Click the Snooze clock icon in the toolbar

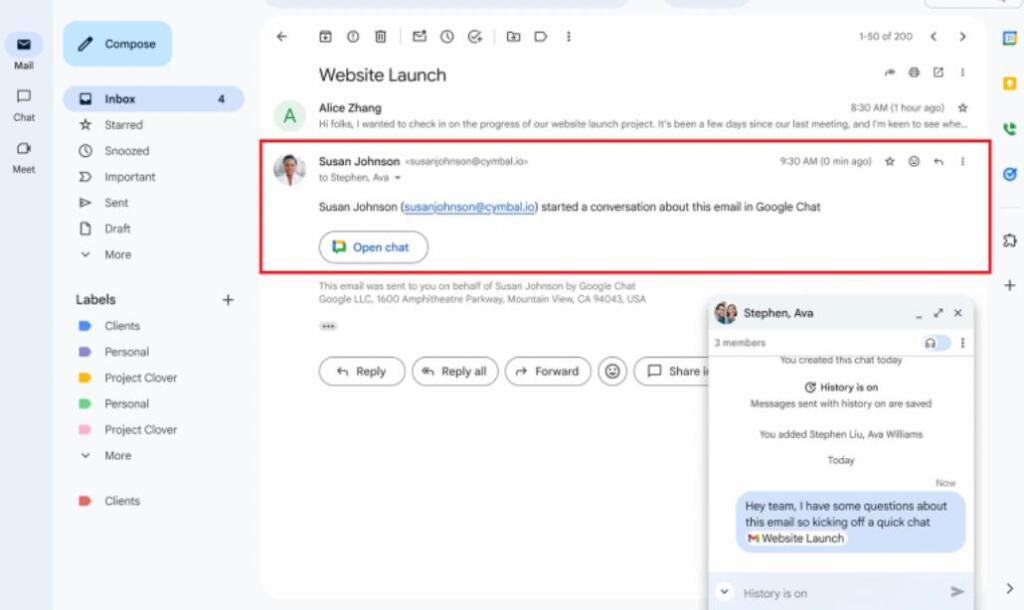click(447, 37)
